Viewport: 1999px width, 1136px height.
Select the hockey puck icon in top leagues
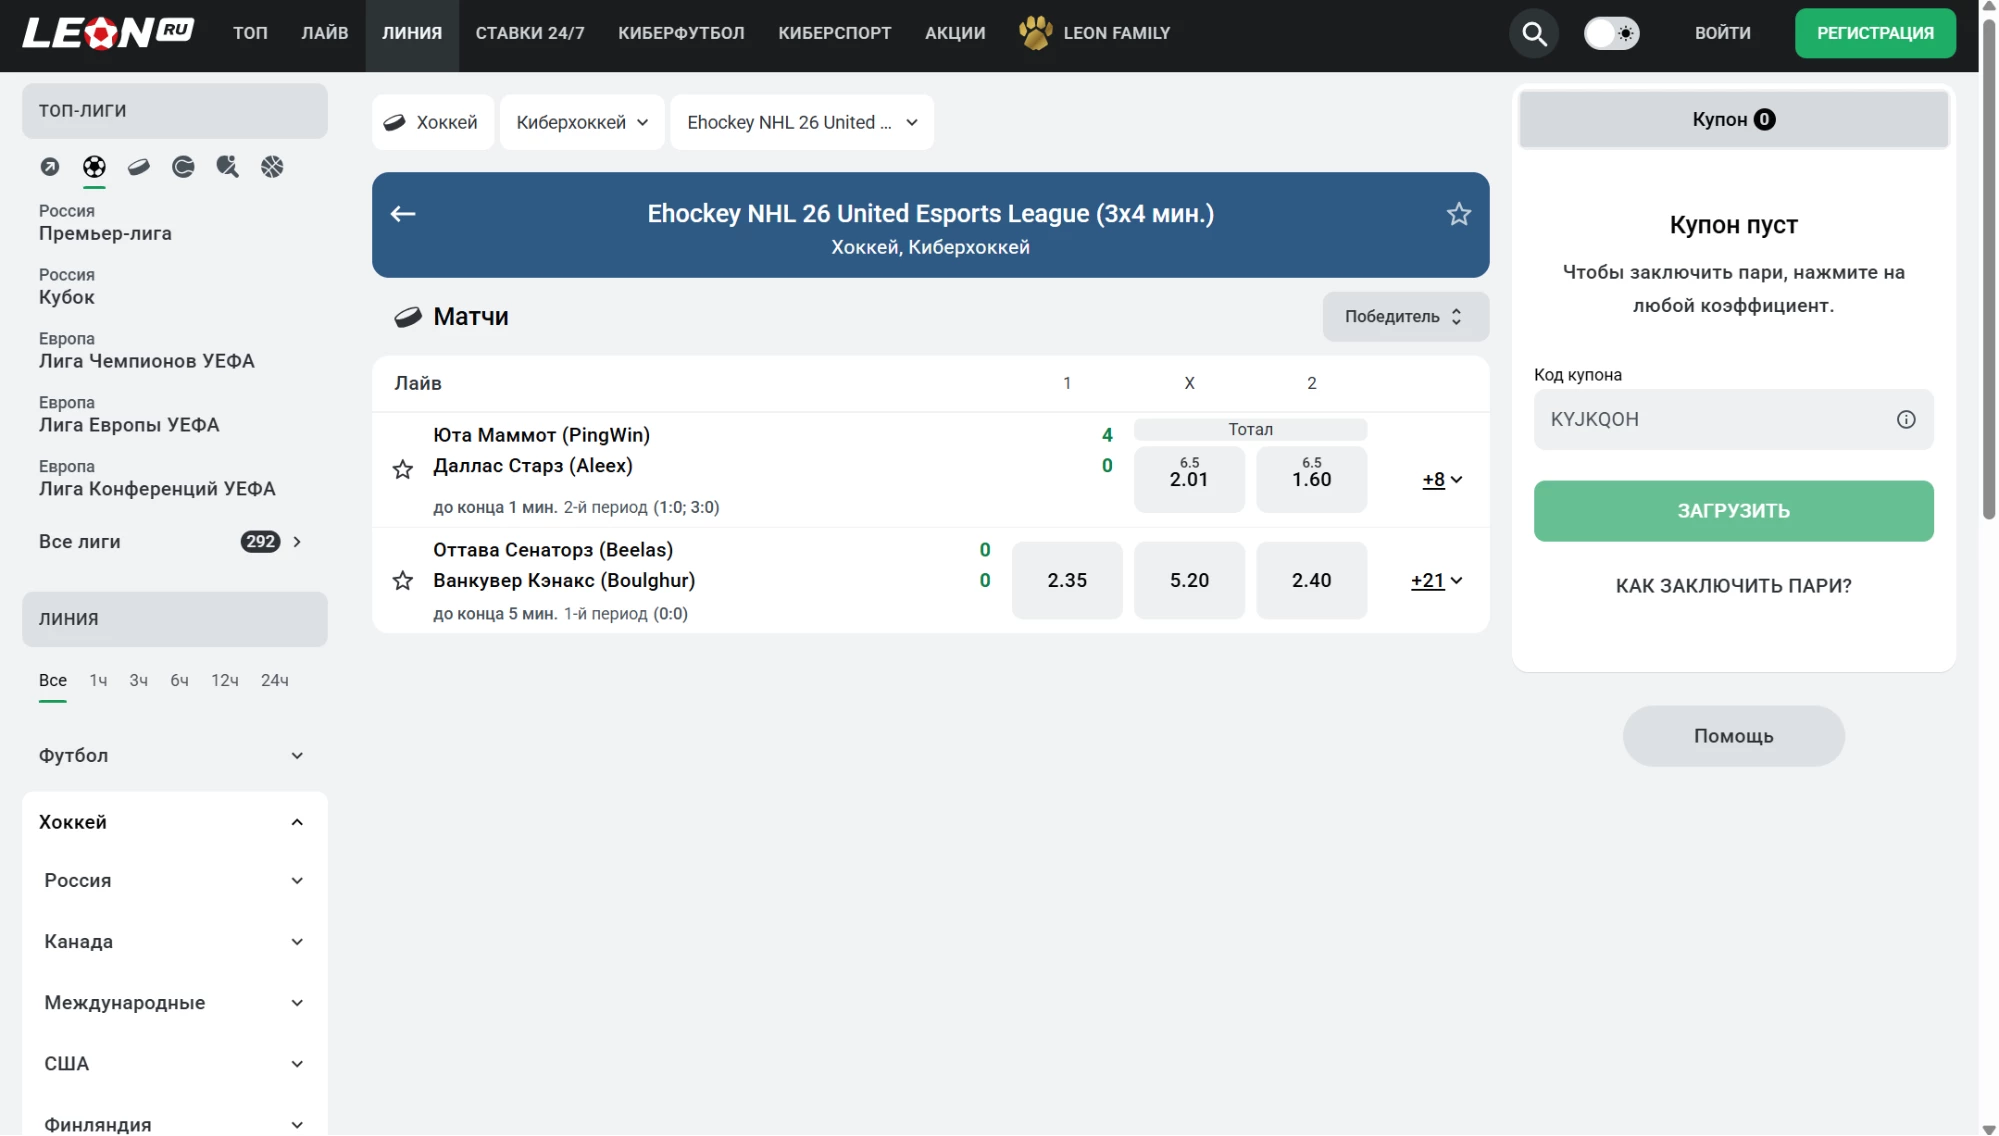(x=139, y=167)
